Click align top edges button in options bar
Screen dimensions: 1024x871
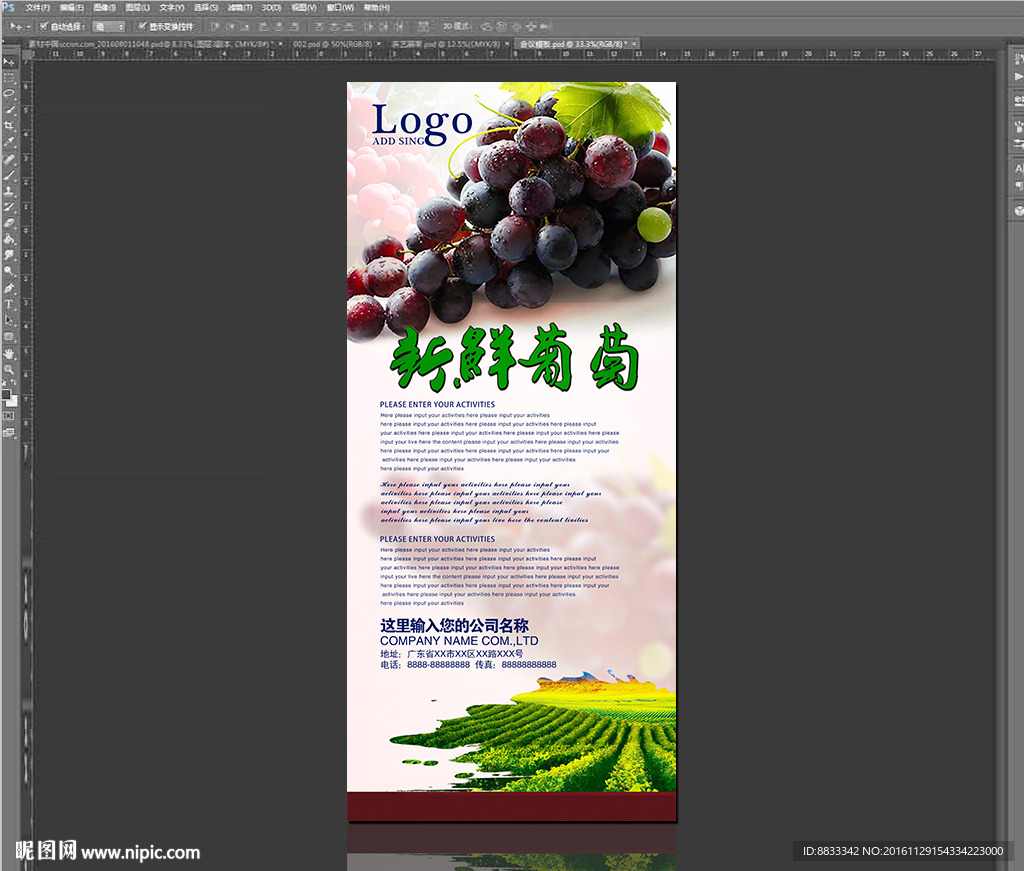[214, 27]
